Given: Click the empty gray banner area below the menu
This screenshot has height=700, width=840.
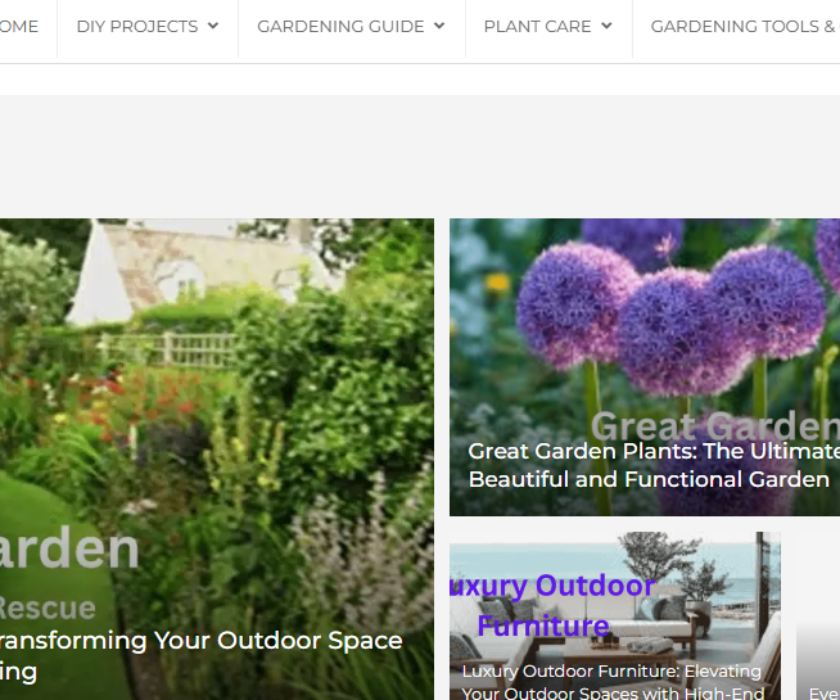Looking at the screenshot, I should (420, 156).
